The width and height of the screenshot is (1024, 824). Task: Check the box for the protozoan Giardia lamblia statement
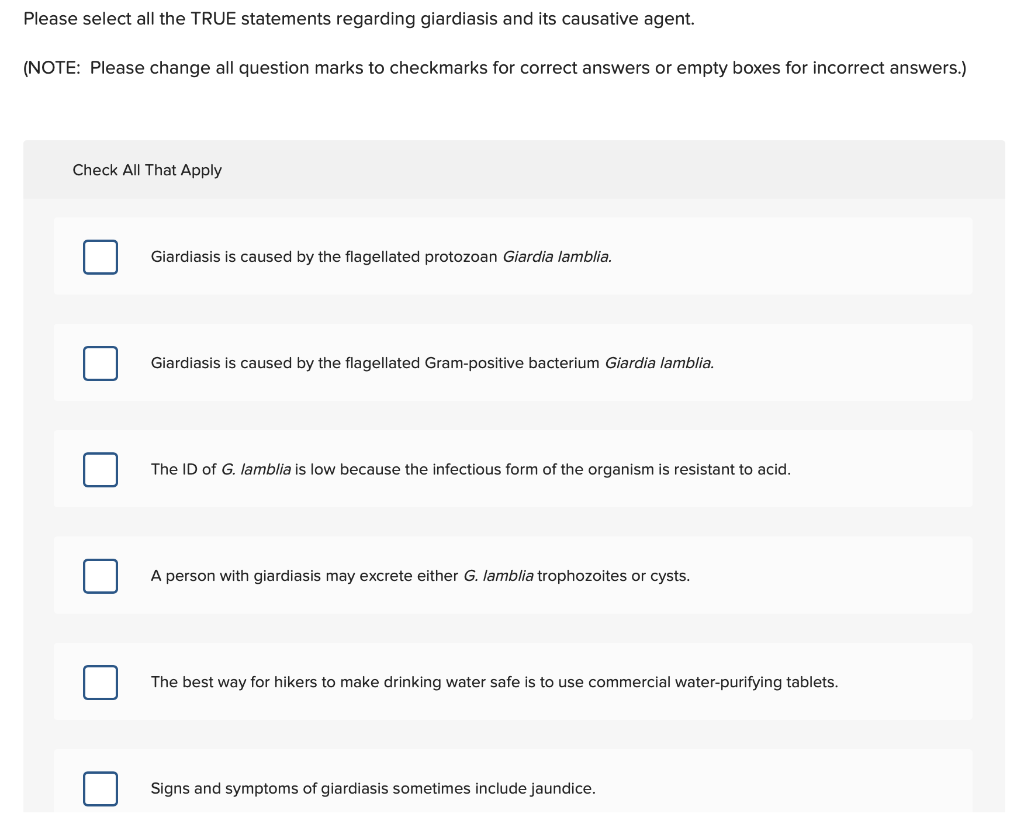coord(100,257)
